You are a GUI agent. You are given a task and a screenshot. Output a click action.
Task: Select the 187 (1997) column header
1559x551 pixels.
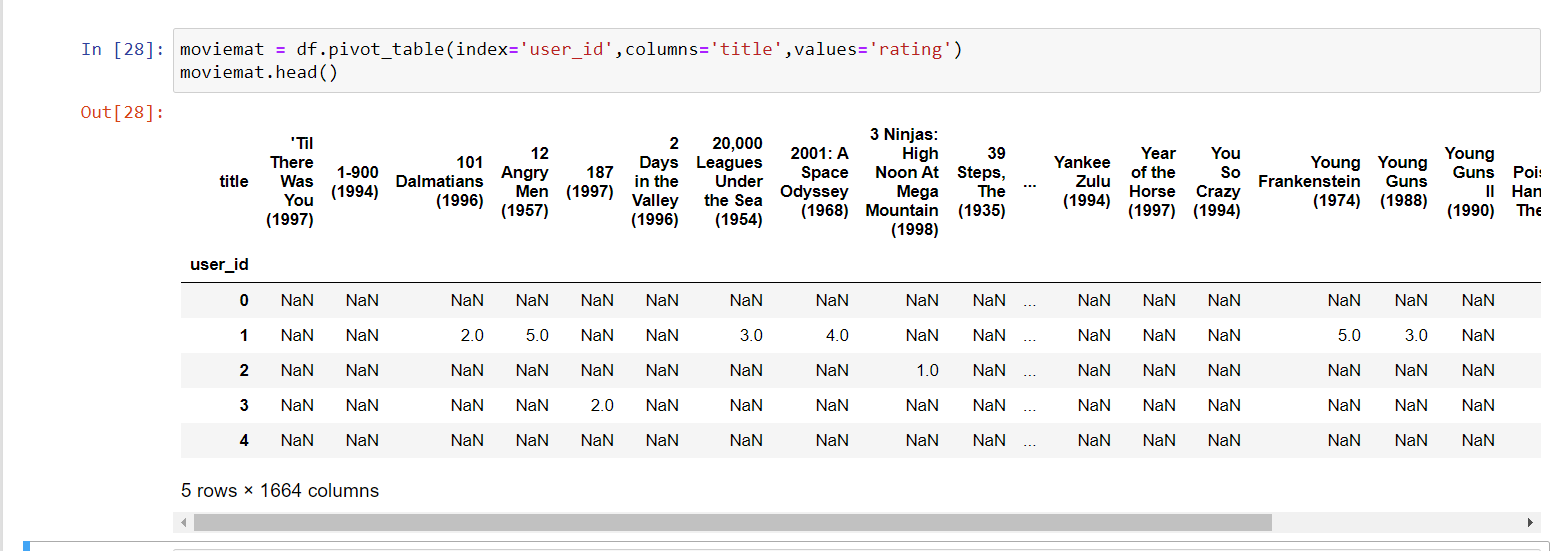click(x=590, y=182)
